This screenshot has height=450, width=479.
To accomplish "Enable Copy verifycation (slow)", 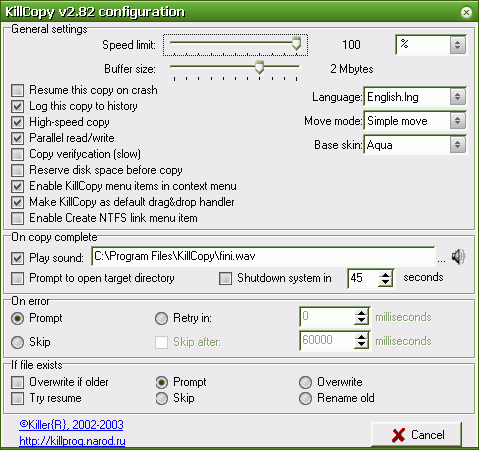I will pyautogui.click(x=17, y=154).
